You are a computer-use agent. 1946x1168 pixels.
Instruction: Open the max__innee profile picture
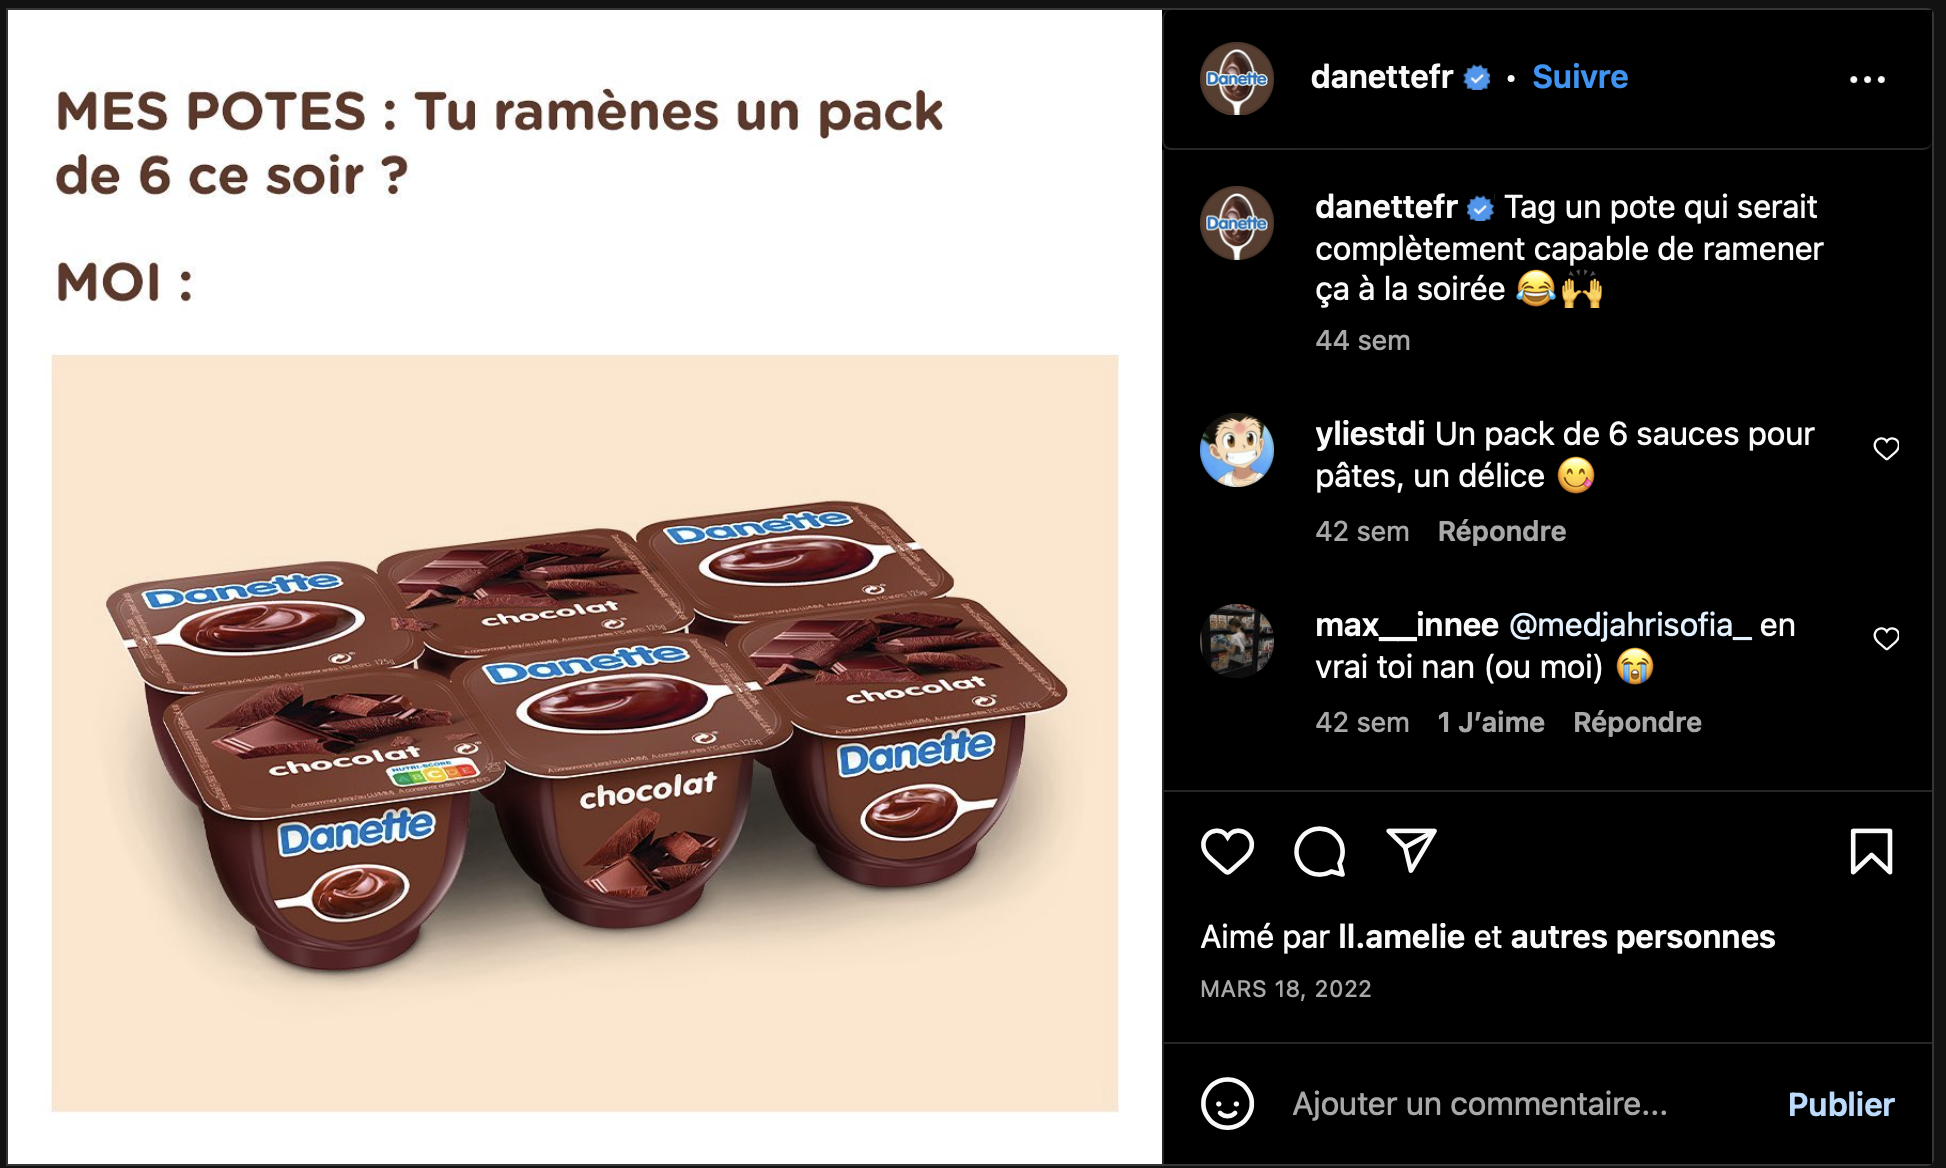pos(1237,641)
